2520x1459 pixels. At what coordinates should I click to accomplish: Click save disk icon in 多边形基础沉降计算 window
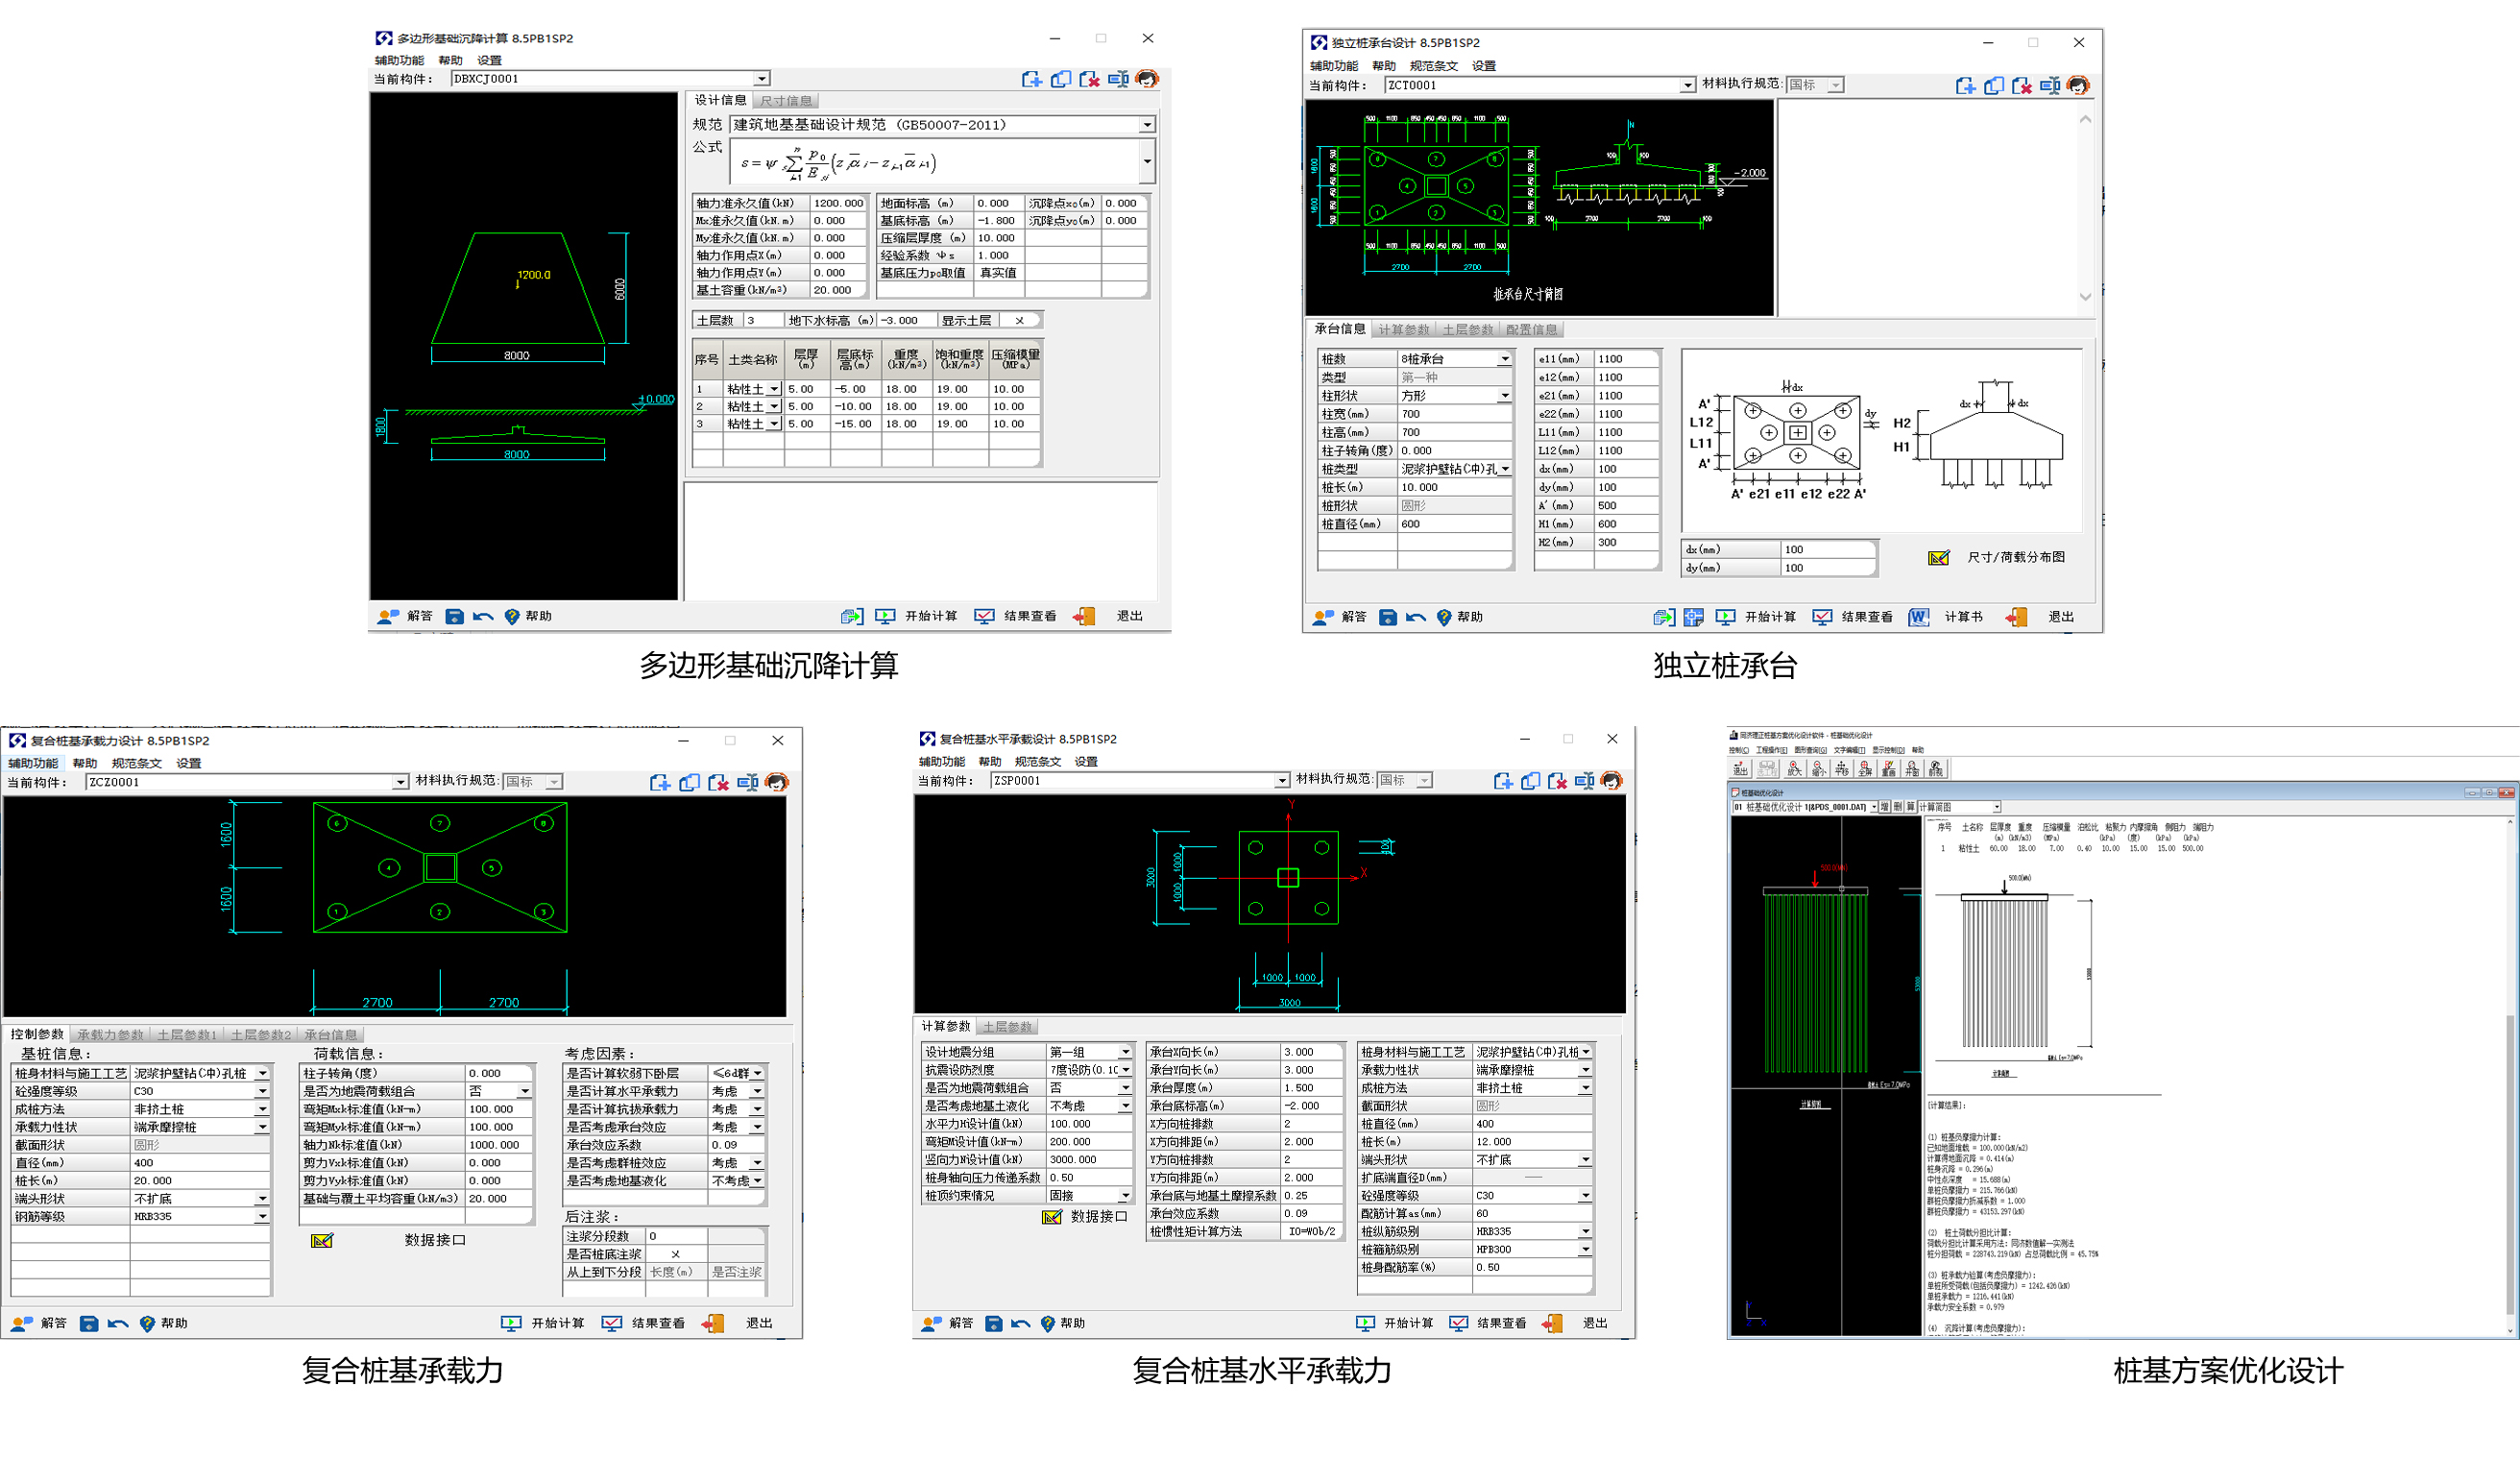(454, 617)
